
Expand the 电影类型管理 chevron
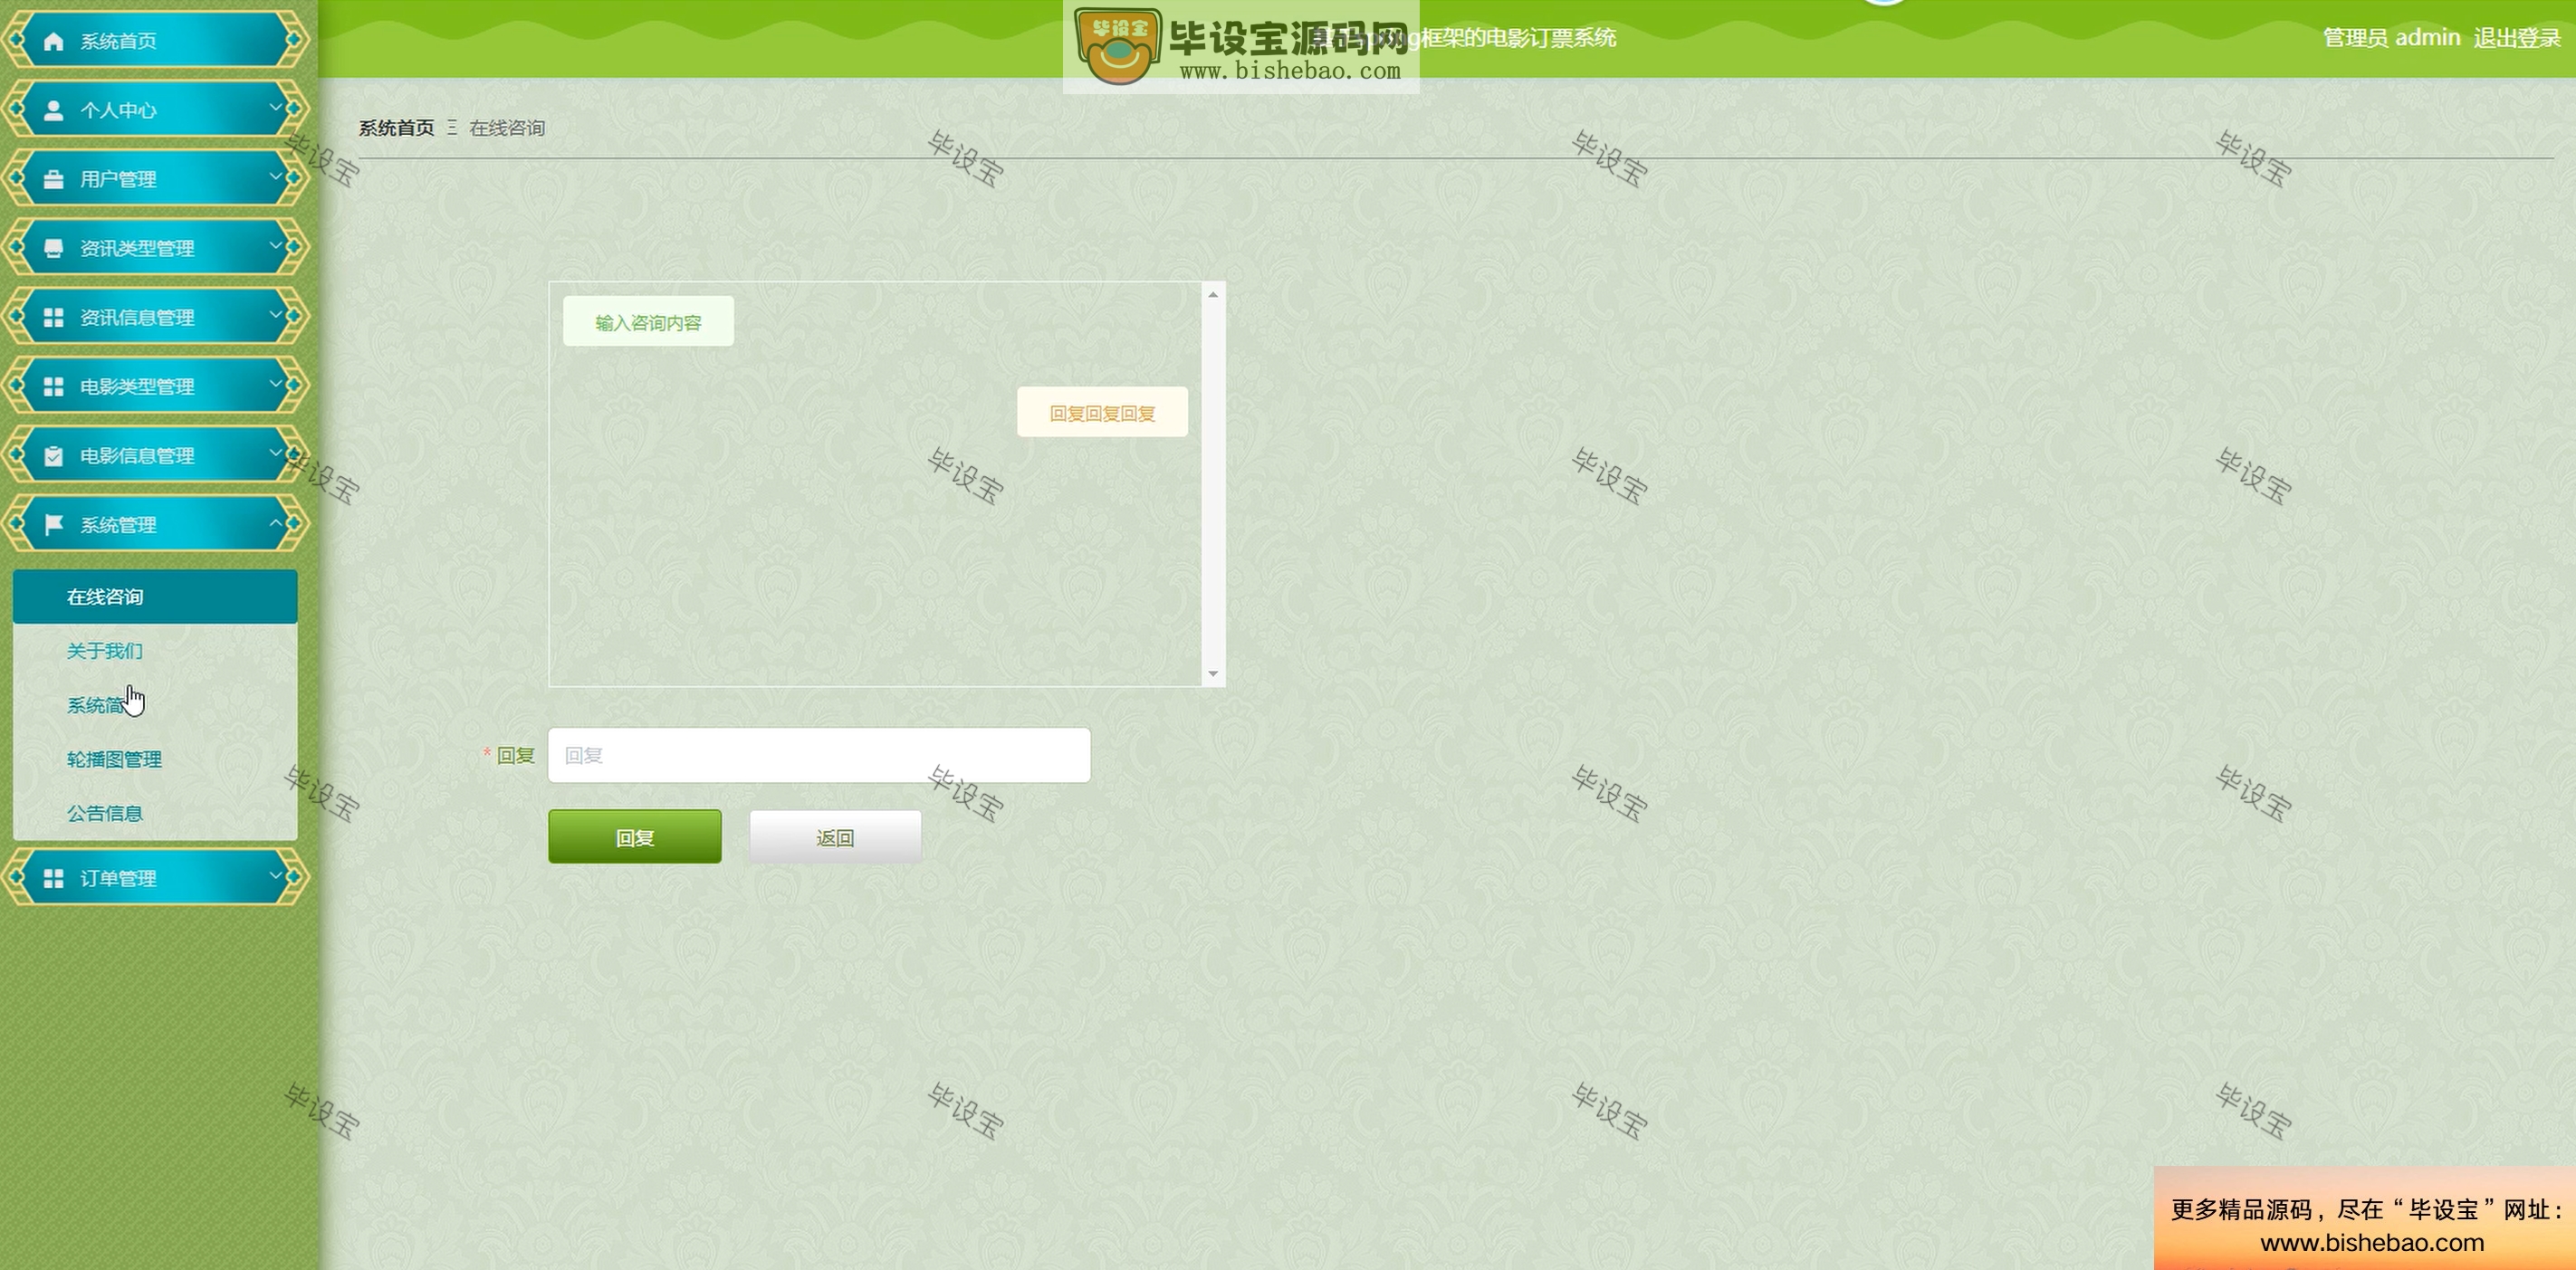click(276, 382)
